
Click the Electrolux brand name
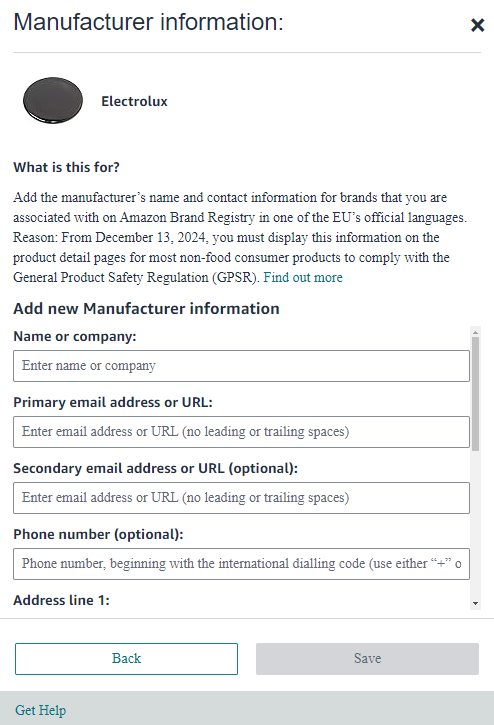134,101
